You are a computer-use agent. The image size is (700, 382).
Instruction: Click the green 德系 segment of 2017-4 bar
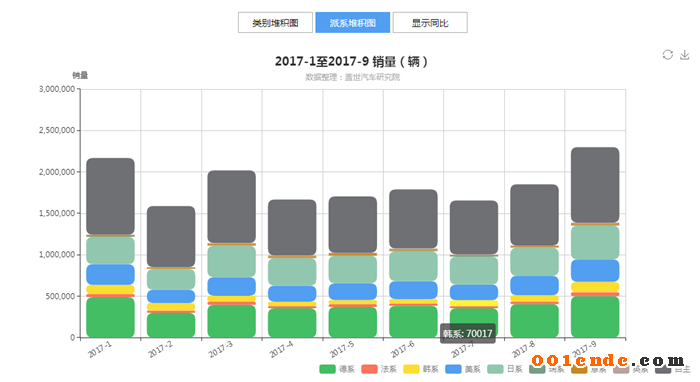point(292,323)
